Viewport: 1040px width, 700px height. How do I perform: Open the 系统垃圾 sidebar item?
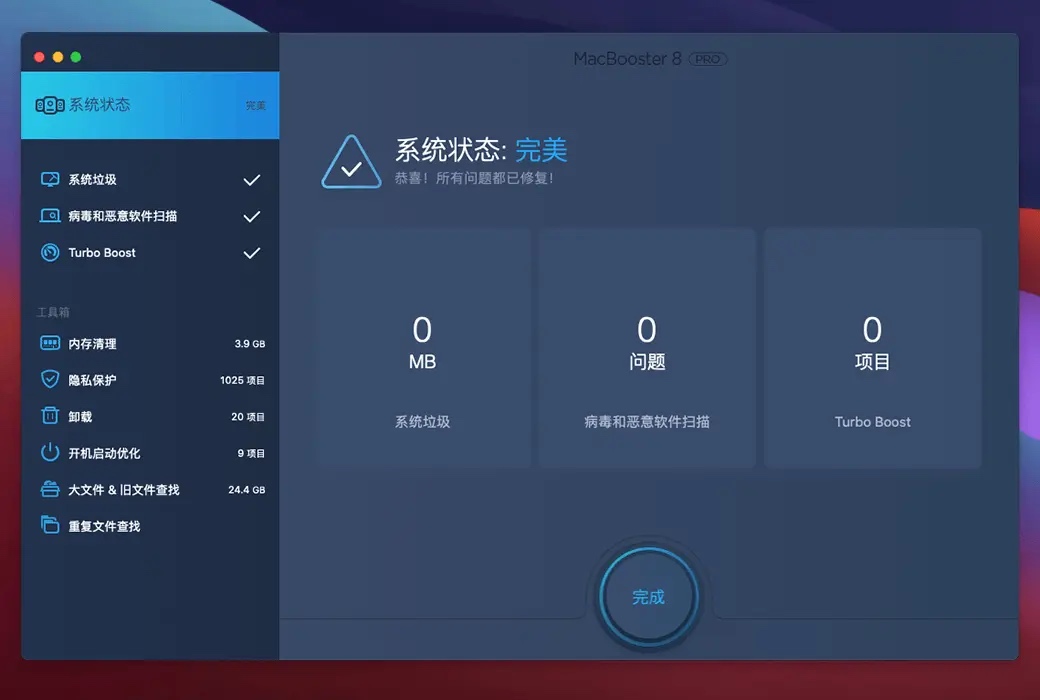pos(150,180)
